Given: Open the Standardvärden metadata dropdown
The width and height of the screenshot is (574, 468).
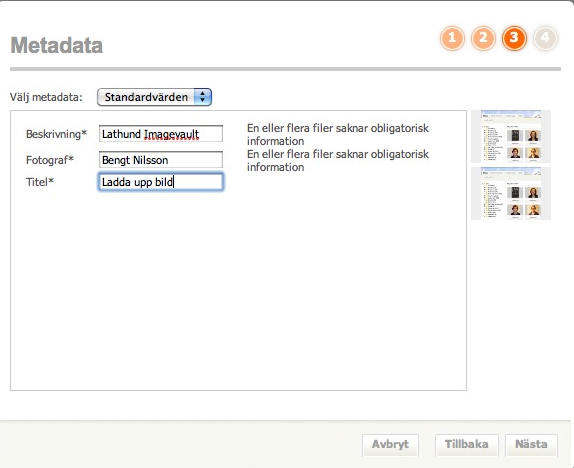Looking at the screenshot, I should tap(154, 97).
